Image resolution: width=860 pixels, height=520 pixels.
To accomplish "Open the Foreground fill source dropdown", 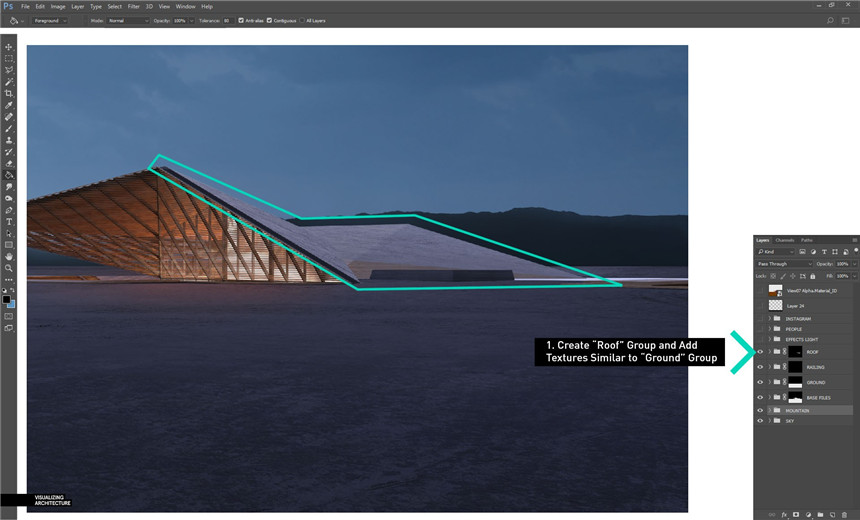I will [x=50, y=20].
